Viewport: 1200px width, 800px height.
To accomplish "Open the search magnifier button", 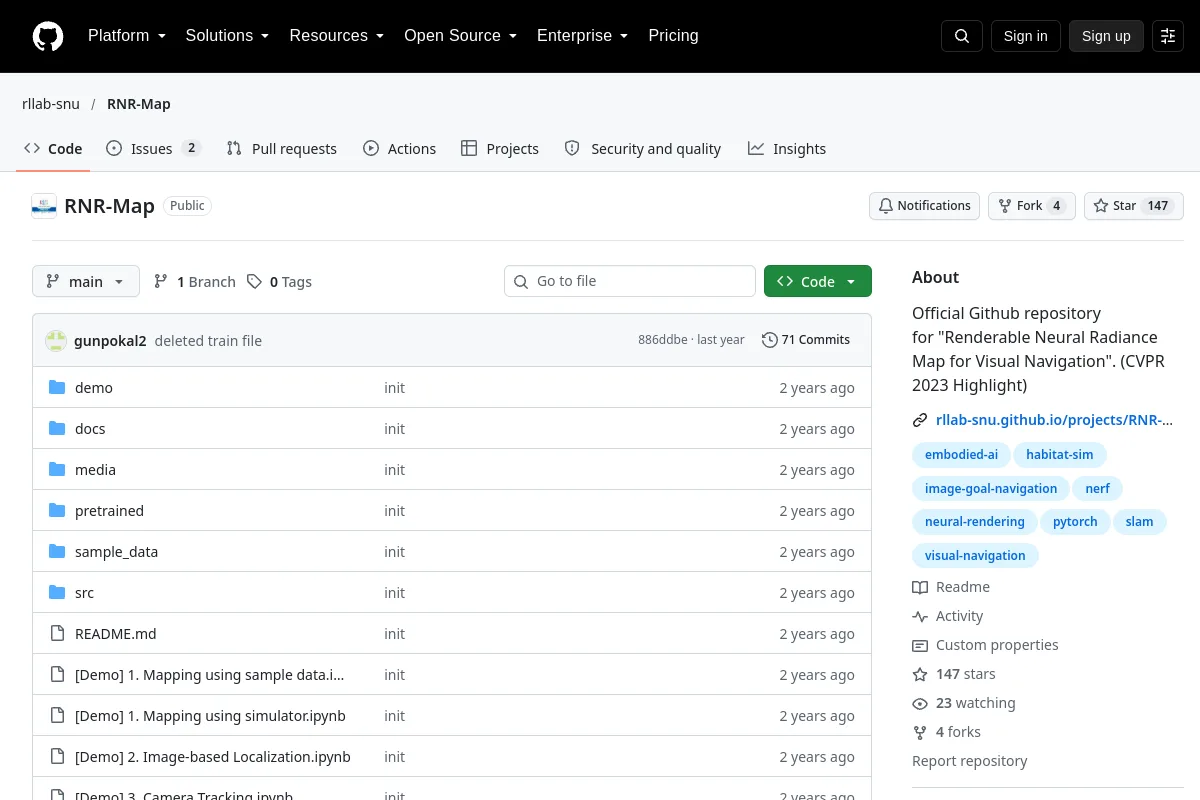I will click(x=962, y=36).
